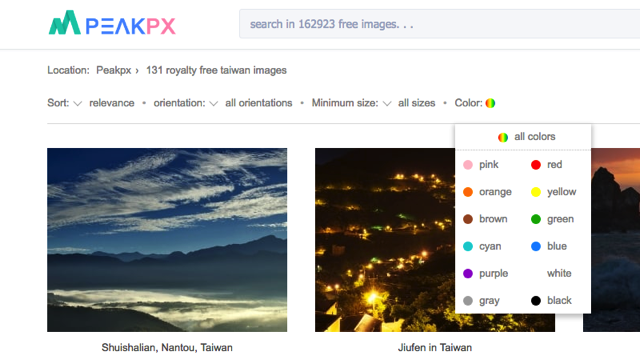Viewport: 640px width, 360px height.
Task: Filter by the blue color dot
Action: click(x=536, y=246)
